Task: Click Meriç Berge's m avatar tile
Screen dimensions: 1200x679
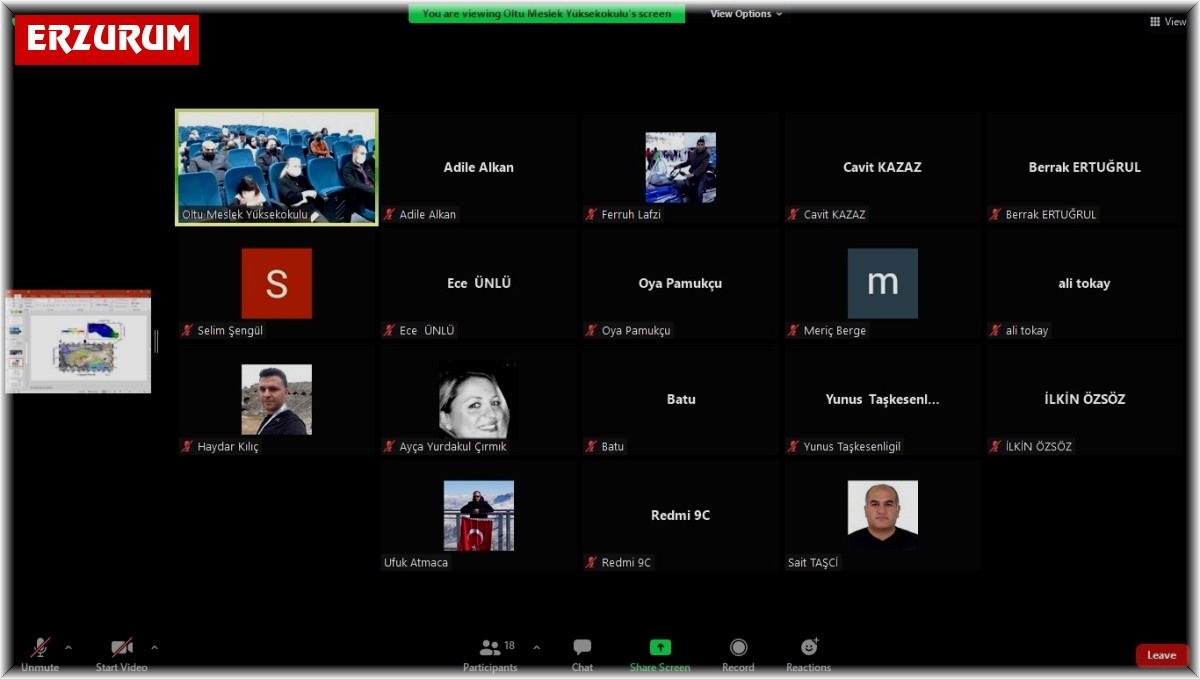Action: (x=882, y=284)
